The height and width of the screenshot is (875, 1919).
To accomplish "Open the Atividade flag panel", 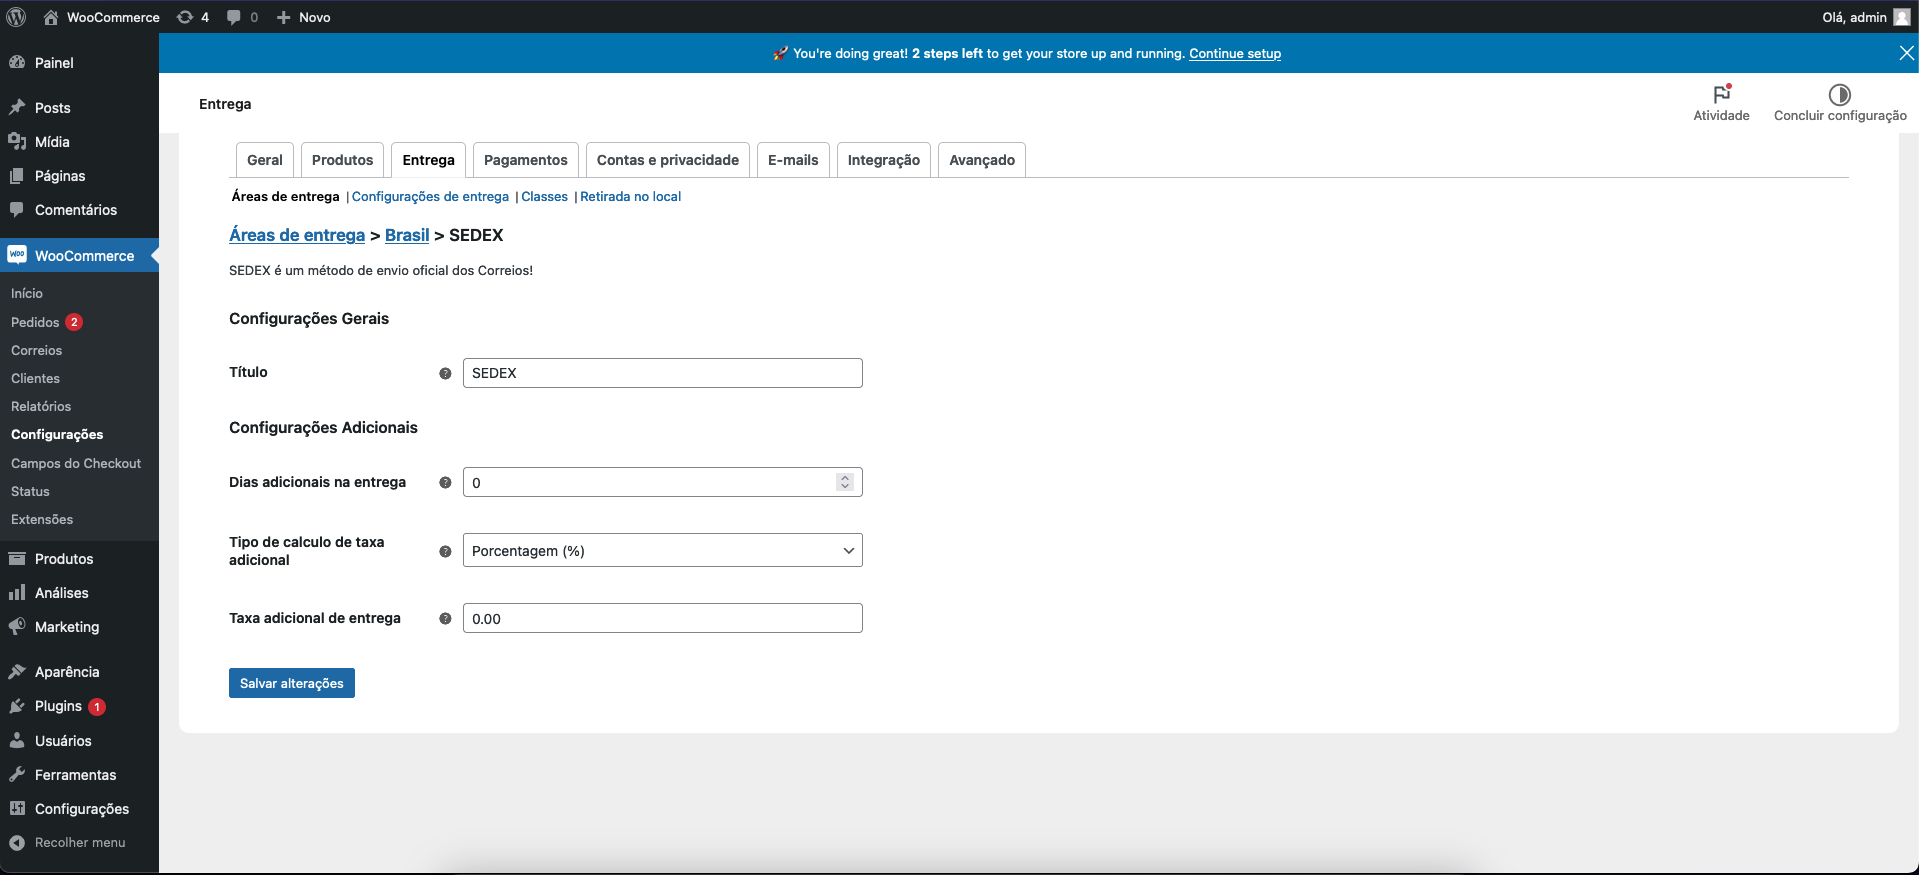I will 1721,103.
